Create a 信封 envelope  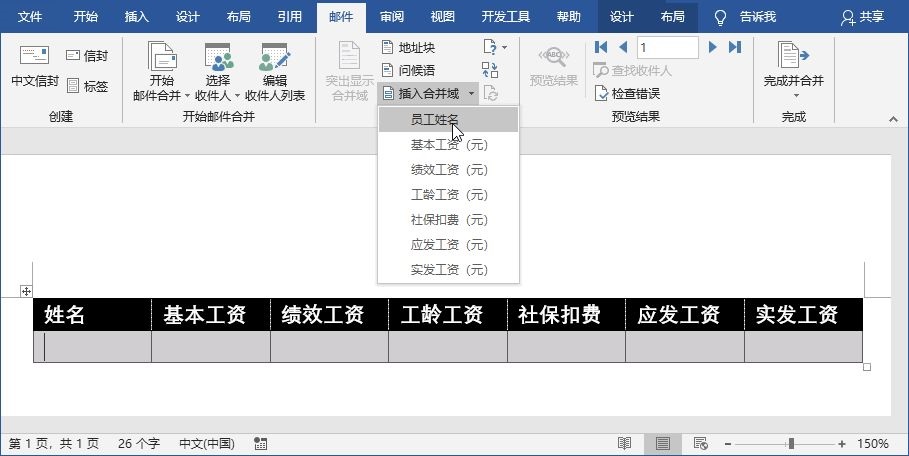(x=87, y=56)
